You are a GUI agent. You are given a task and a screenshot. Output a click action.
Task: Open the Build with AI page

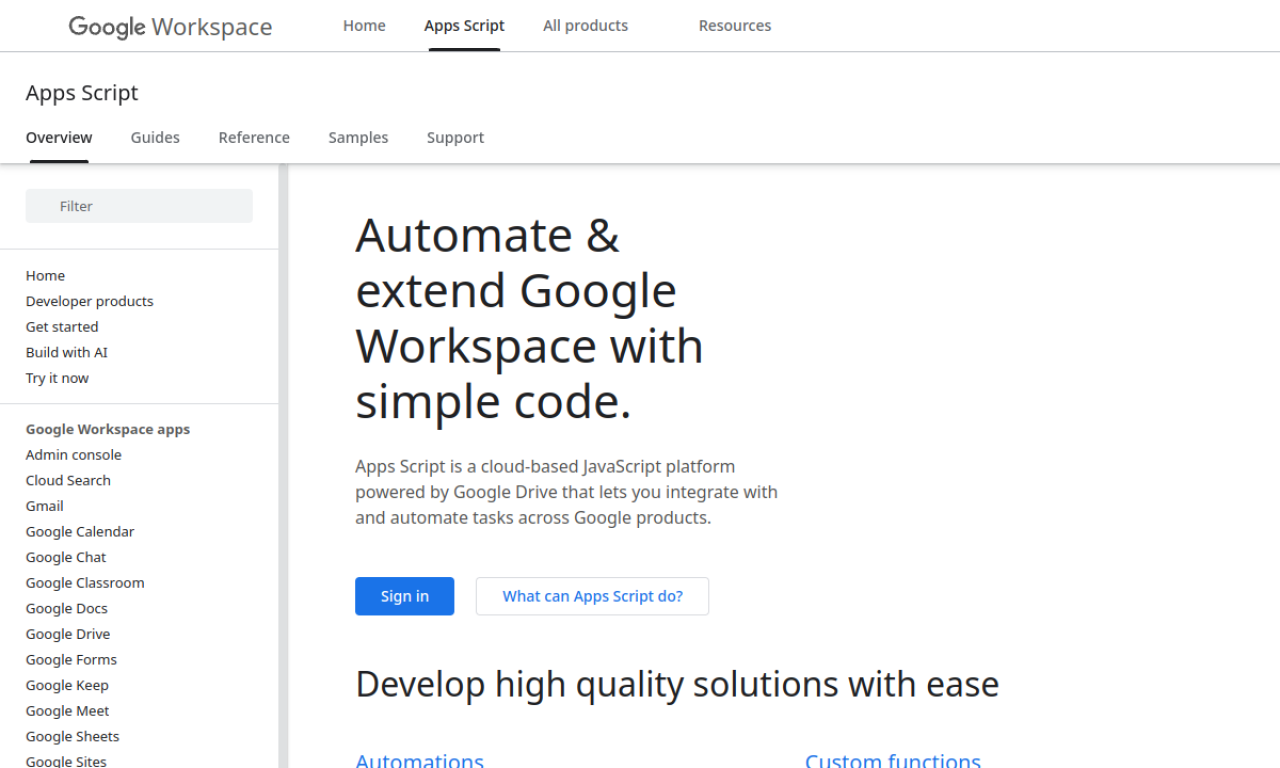66,352
